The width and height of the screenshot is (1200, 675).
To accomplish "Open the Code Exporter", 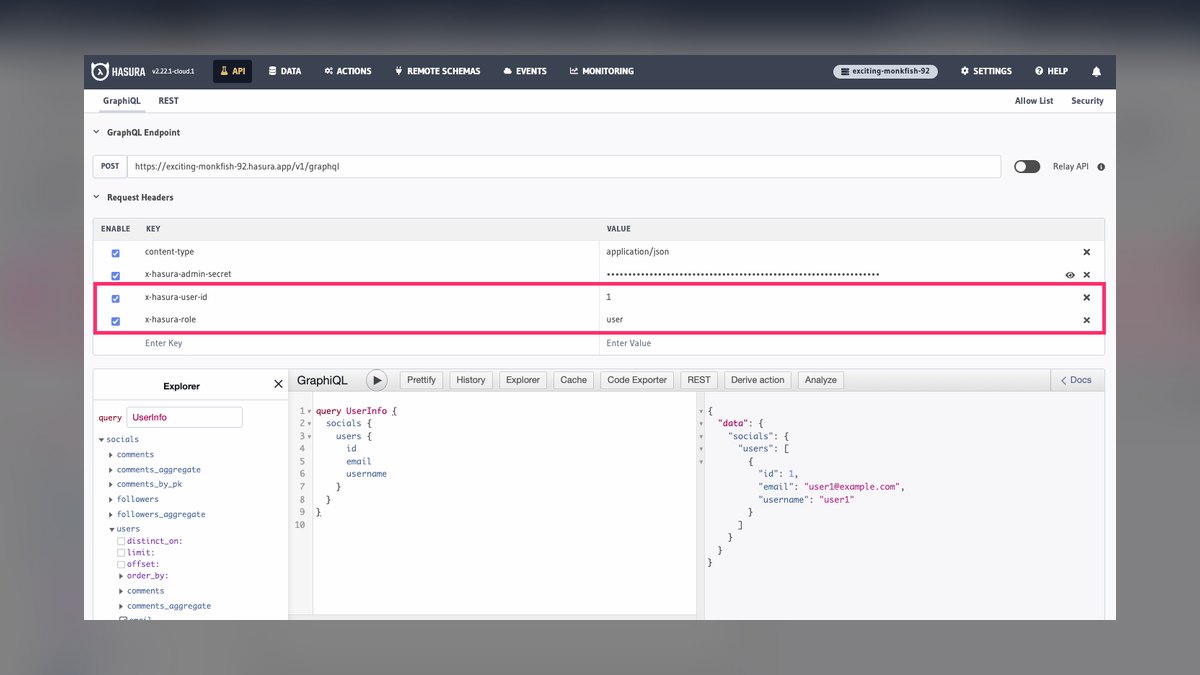I will click(x=637, y=380).
